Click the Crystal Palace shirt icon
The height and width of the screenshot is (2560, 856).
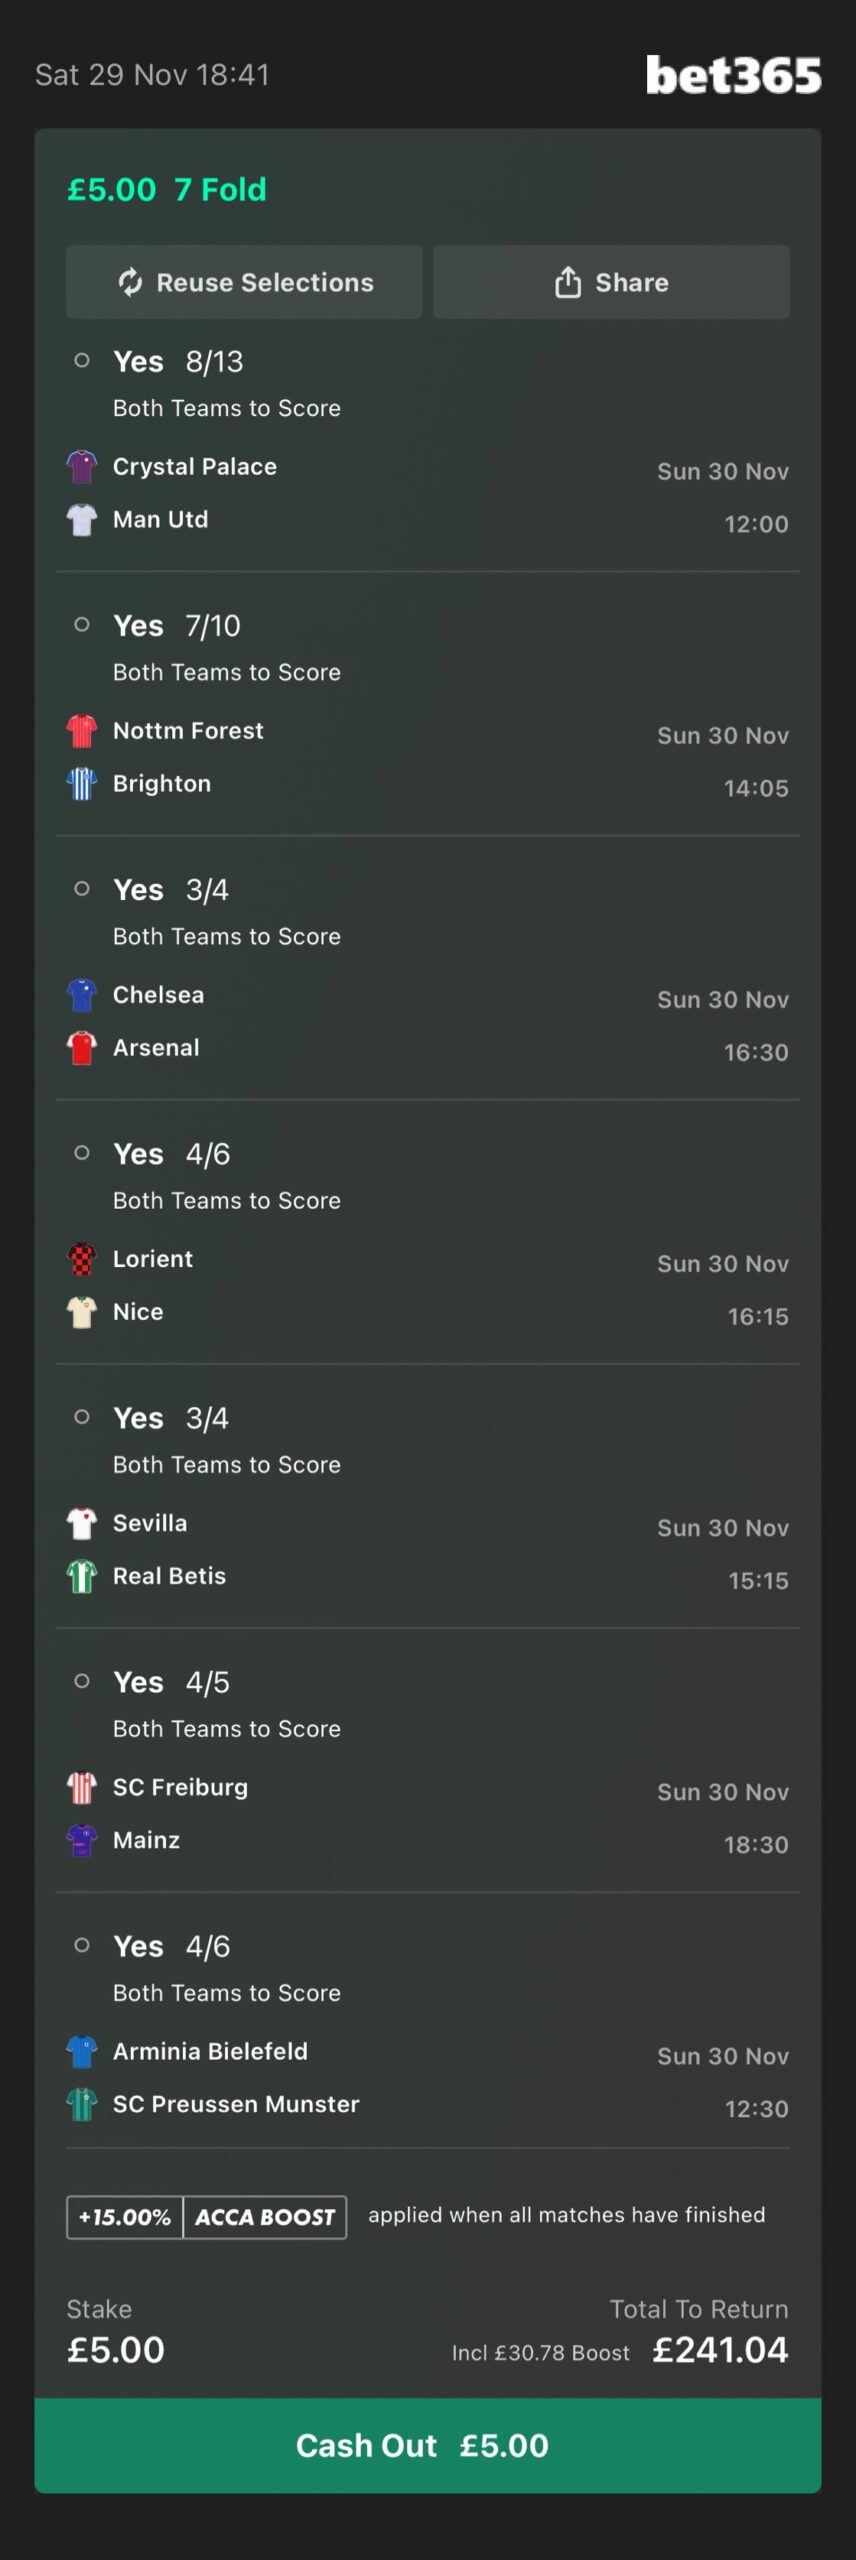click(82, 466)
